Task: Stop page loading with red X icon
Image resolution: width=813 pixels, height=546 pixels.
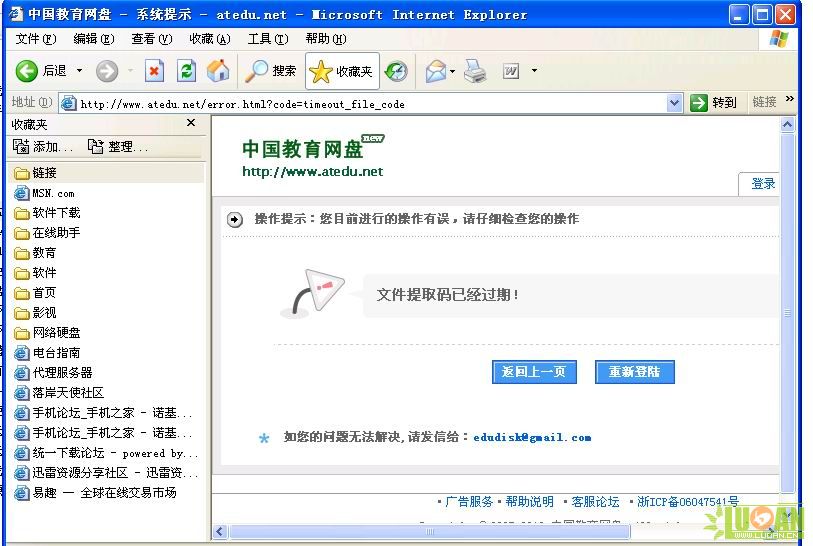Action: pyautogui.click(x=154, y=71)
